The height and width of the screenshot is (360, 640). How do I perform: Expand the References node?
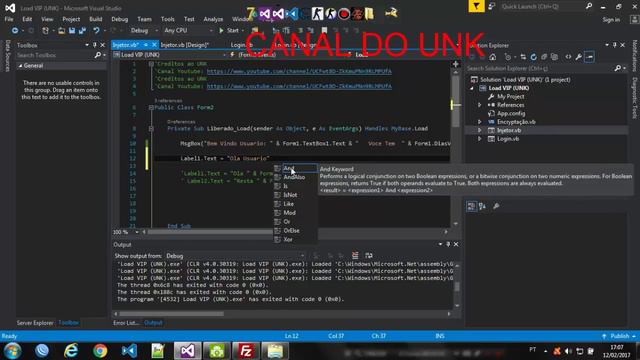480,105
